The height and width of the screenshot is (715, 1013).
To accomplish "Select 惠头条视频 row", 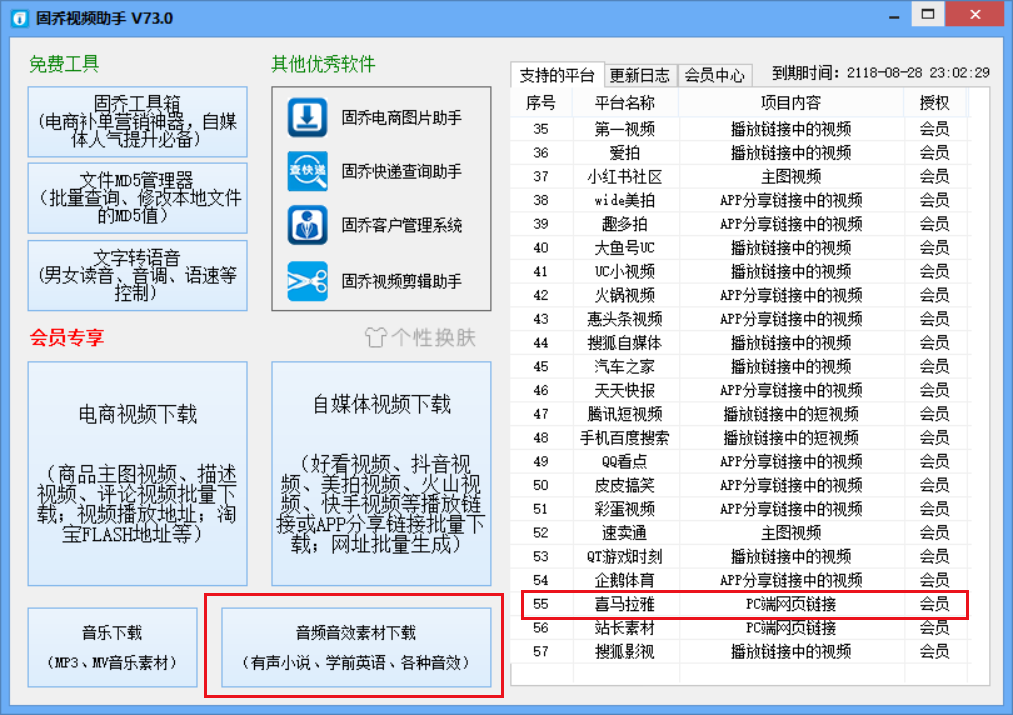I will [x=740, y=319].
